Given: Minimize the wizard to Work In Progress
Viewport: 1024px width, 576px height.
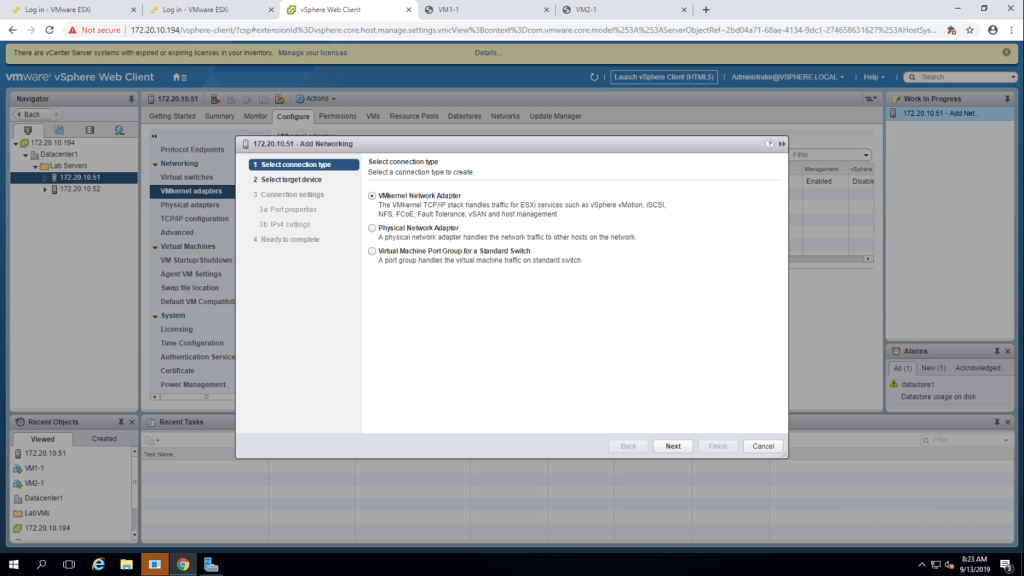Looking at the screenshot, I should [x=781, y=144].
